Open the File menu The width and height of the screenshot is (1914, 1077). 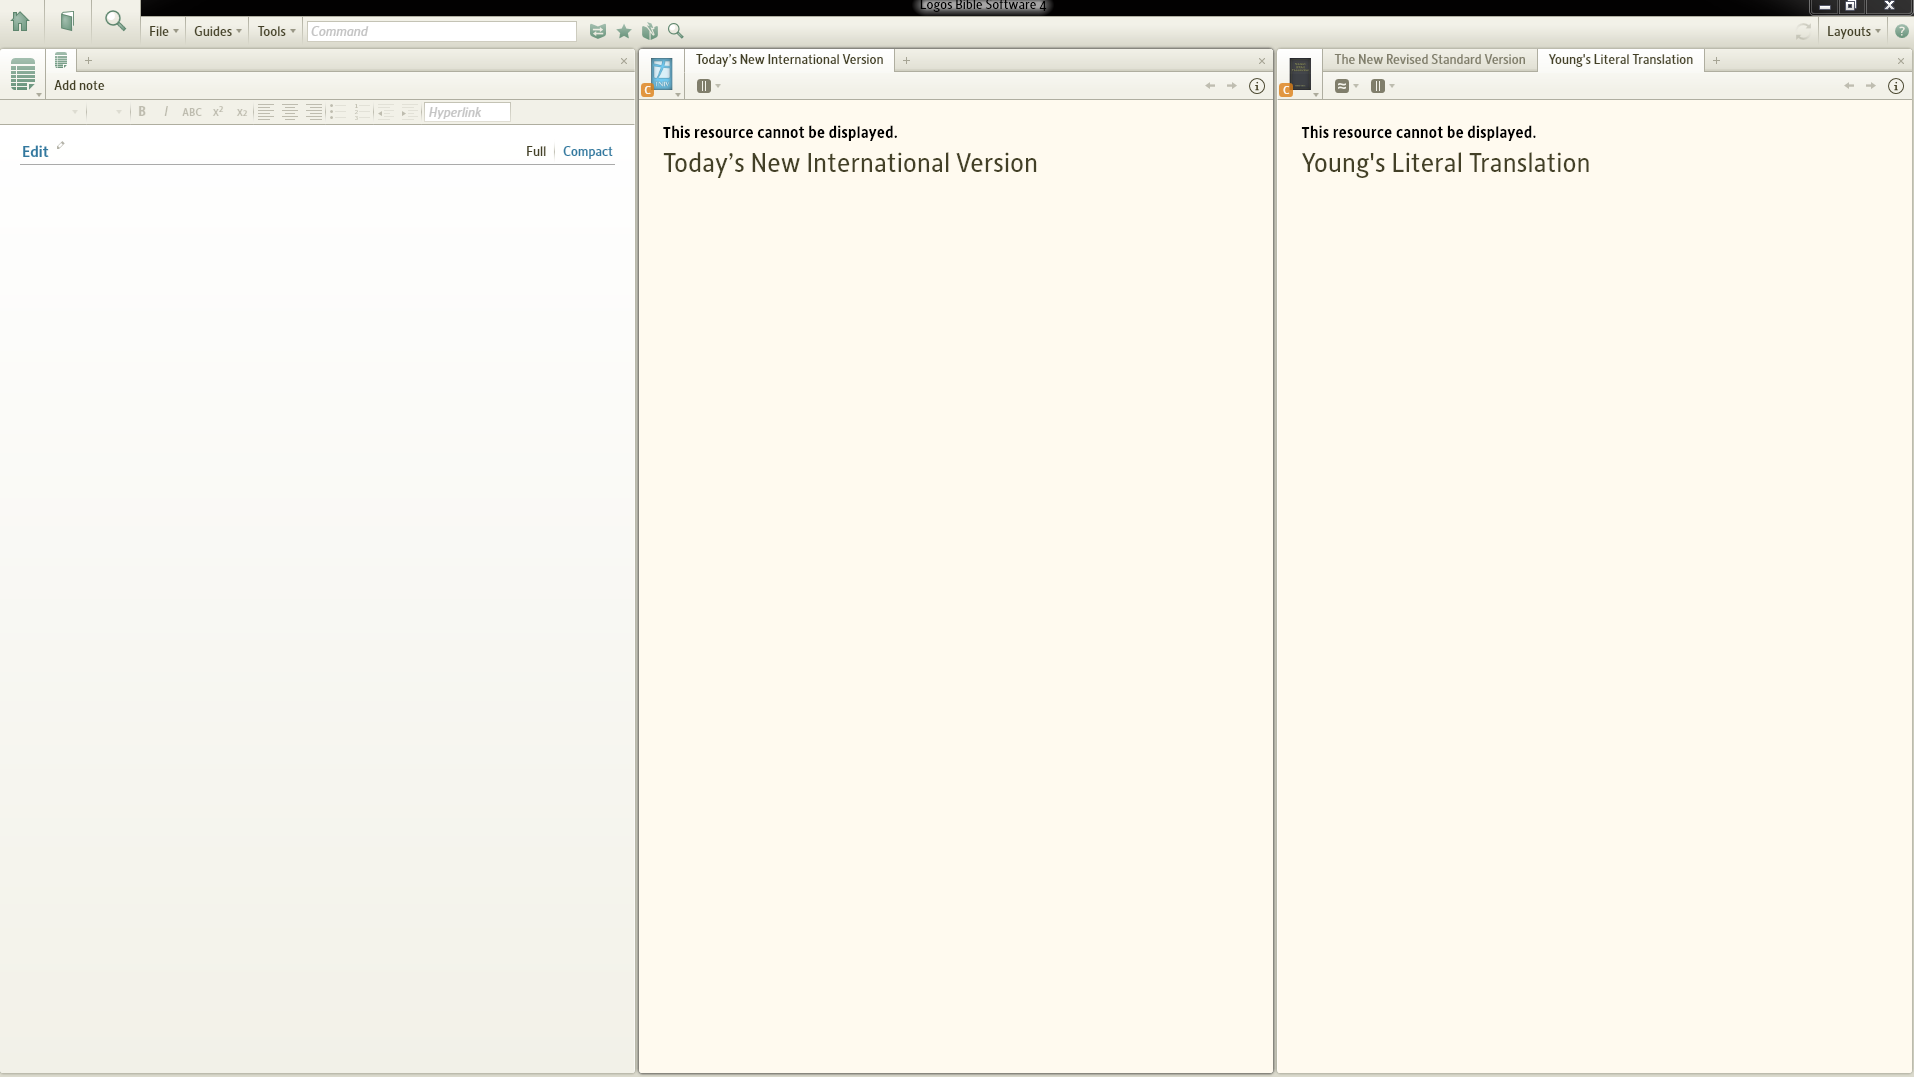[163, 32]
